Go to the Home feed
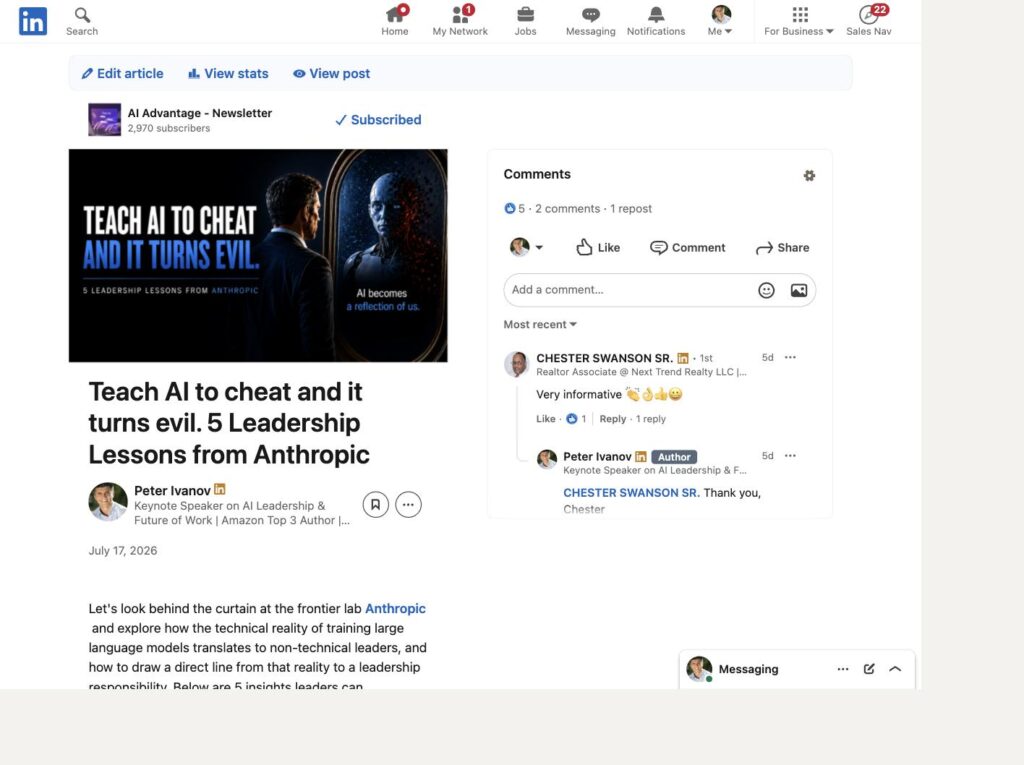This screenshot has height=765, width=1024. (395, 21)
